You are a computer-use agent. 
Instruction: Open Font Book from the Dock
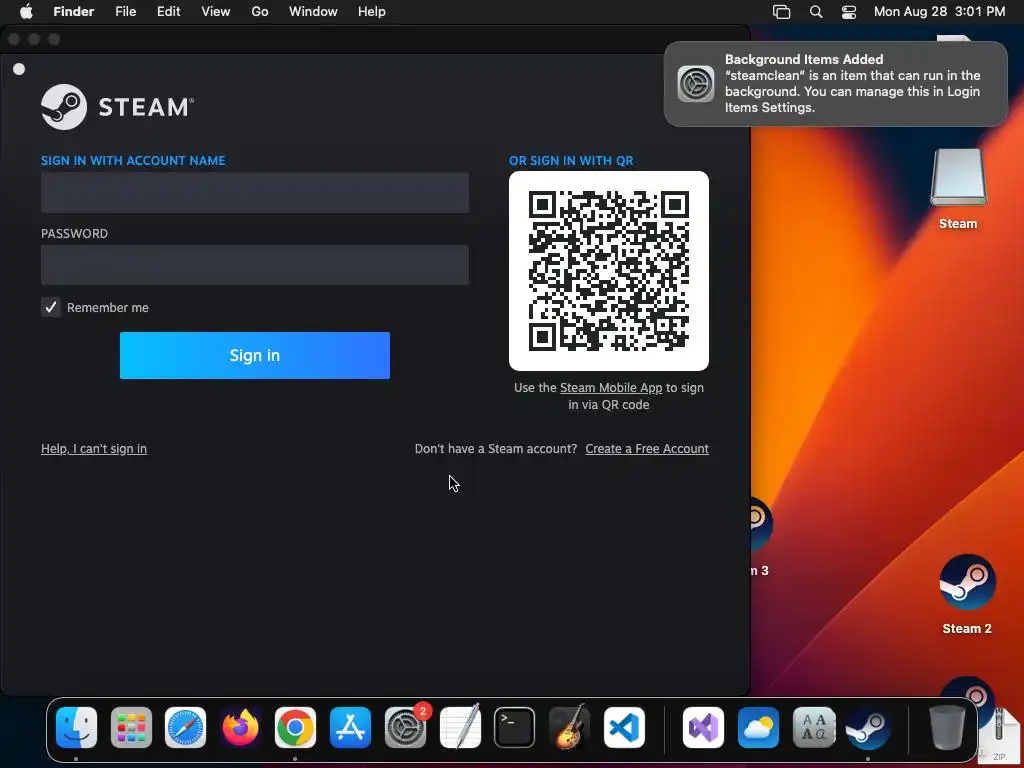click(813, 727)
